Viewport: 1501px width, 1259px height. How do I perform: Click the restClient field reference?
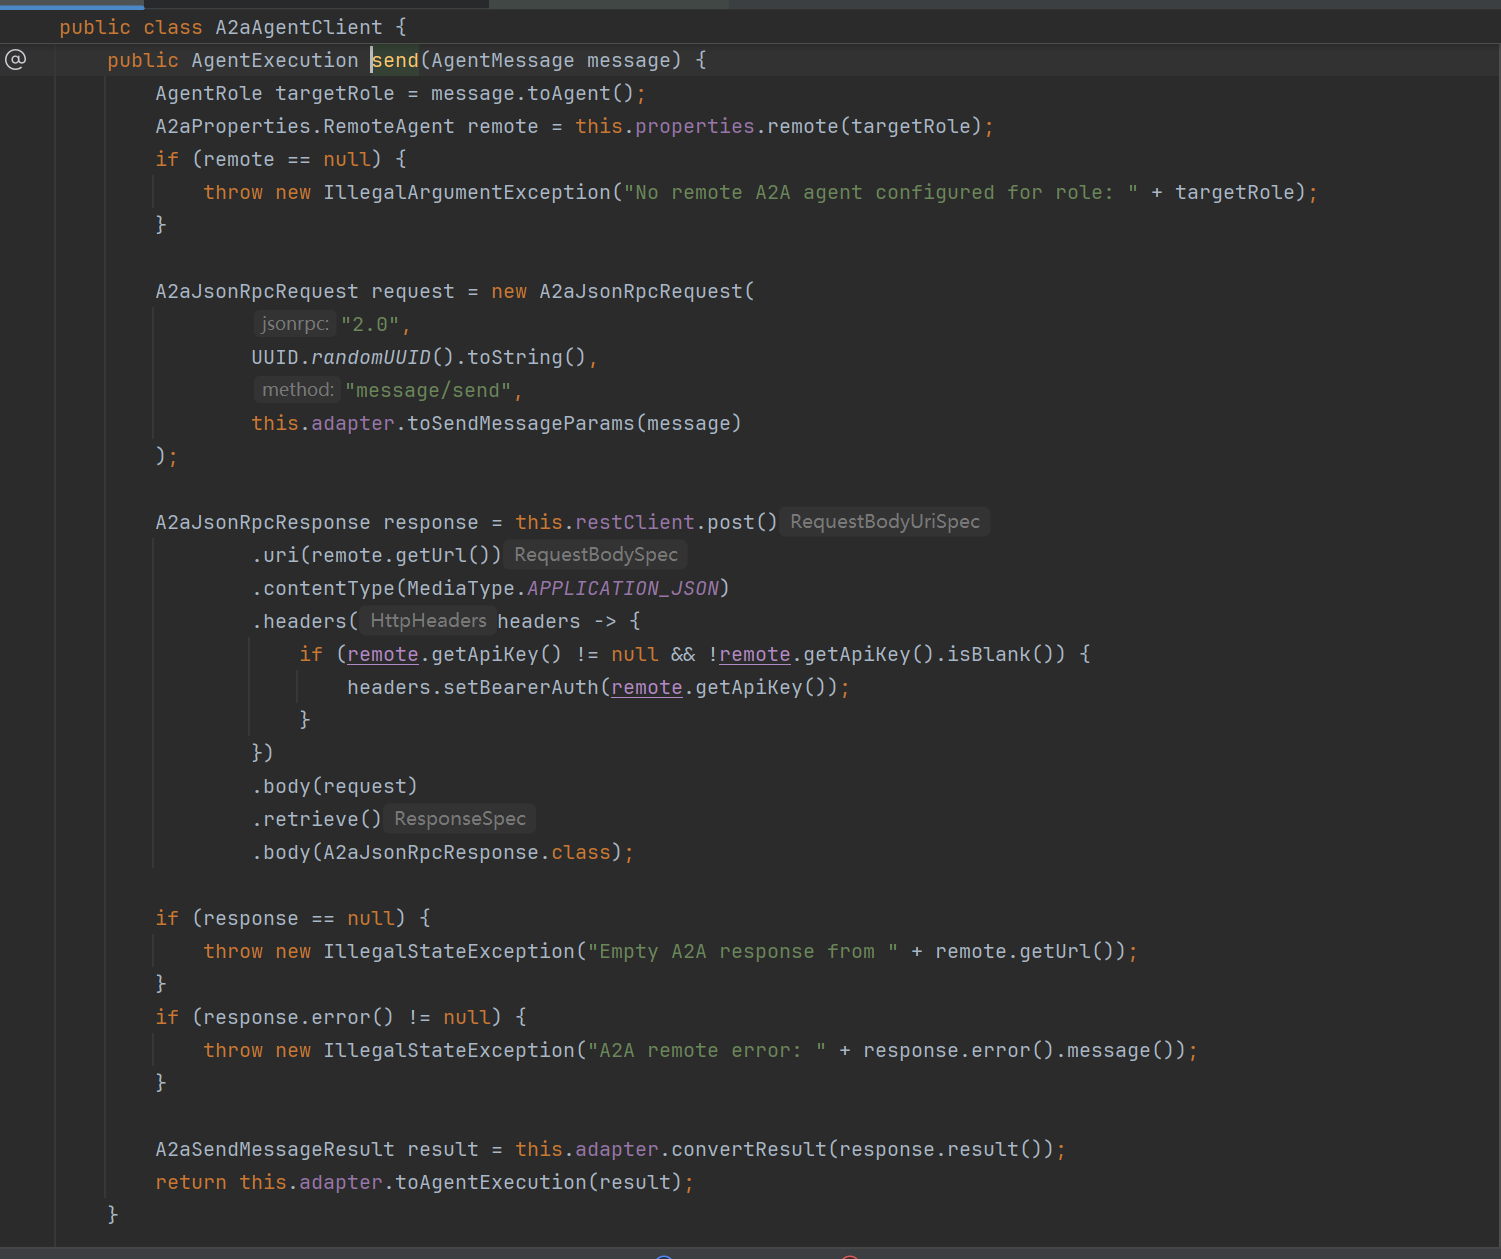[635, 522]
